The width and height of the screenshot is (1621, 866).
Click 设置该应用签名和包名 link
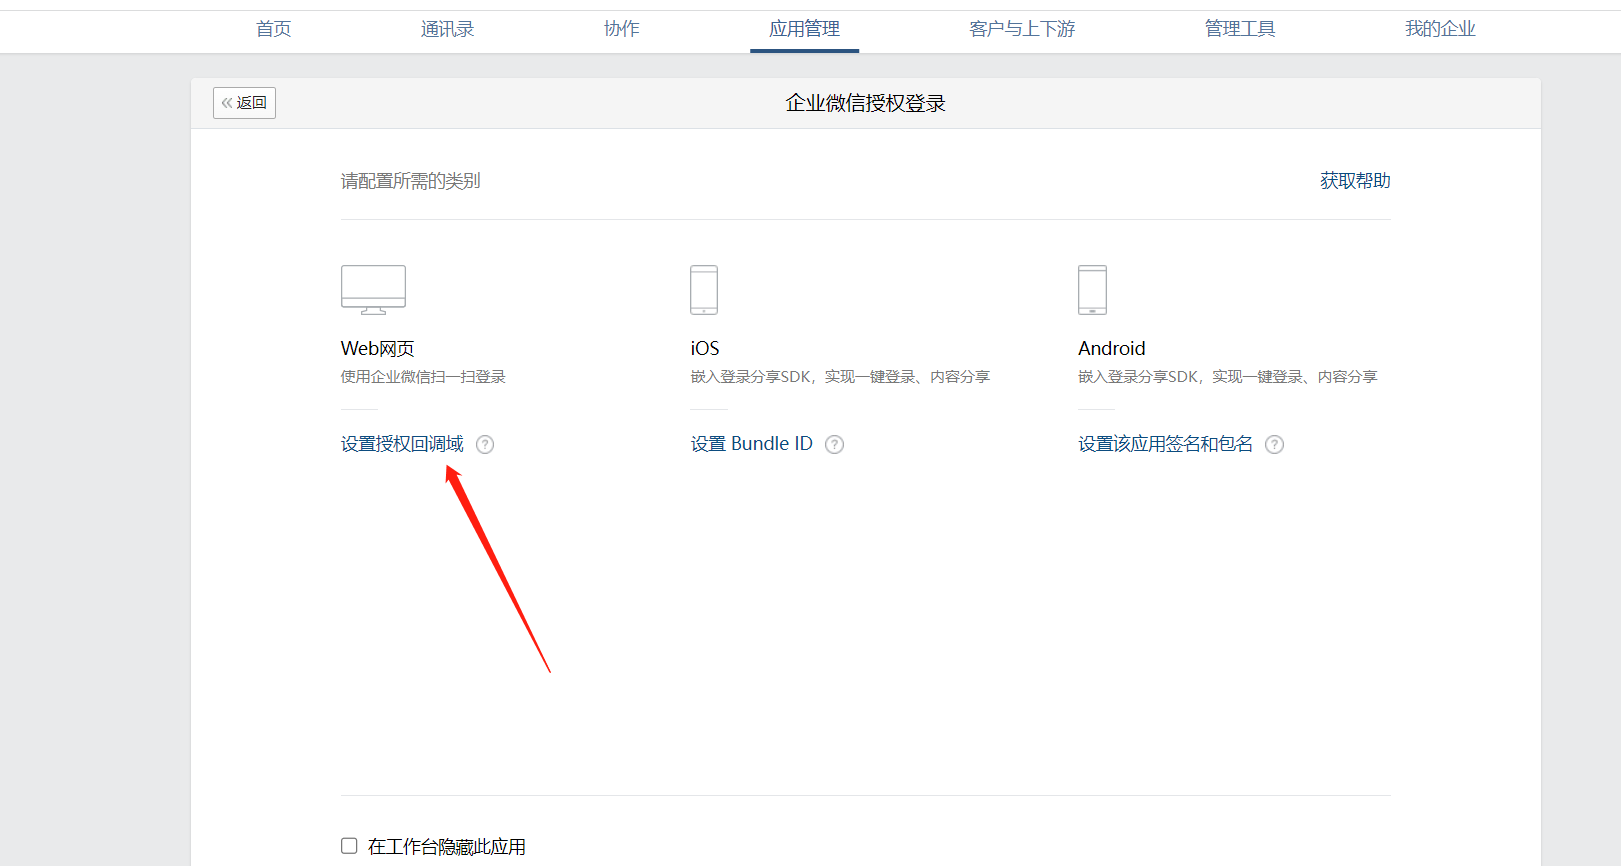pyautogui.click(x=1165, y=444)
